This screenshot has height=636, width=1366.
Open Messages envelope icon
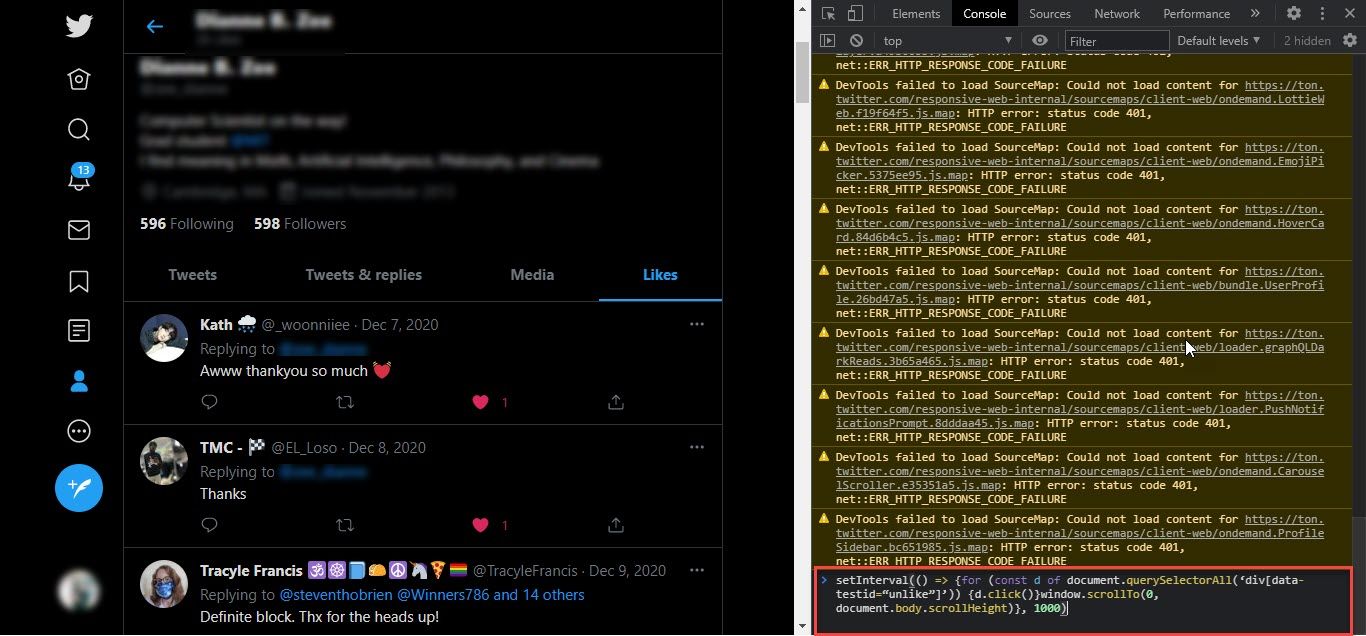(x=79, y=230)
